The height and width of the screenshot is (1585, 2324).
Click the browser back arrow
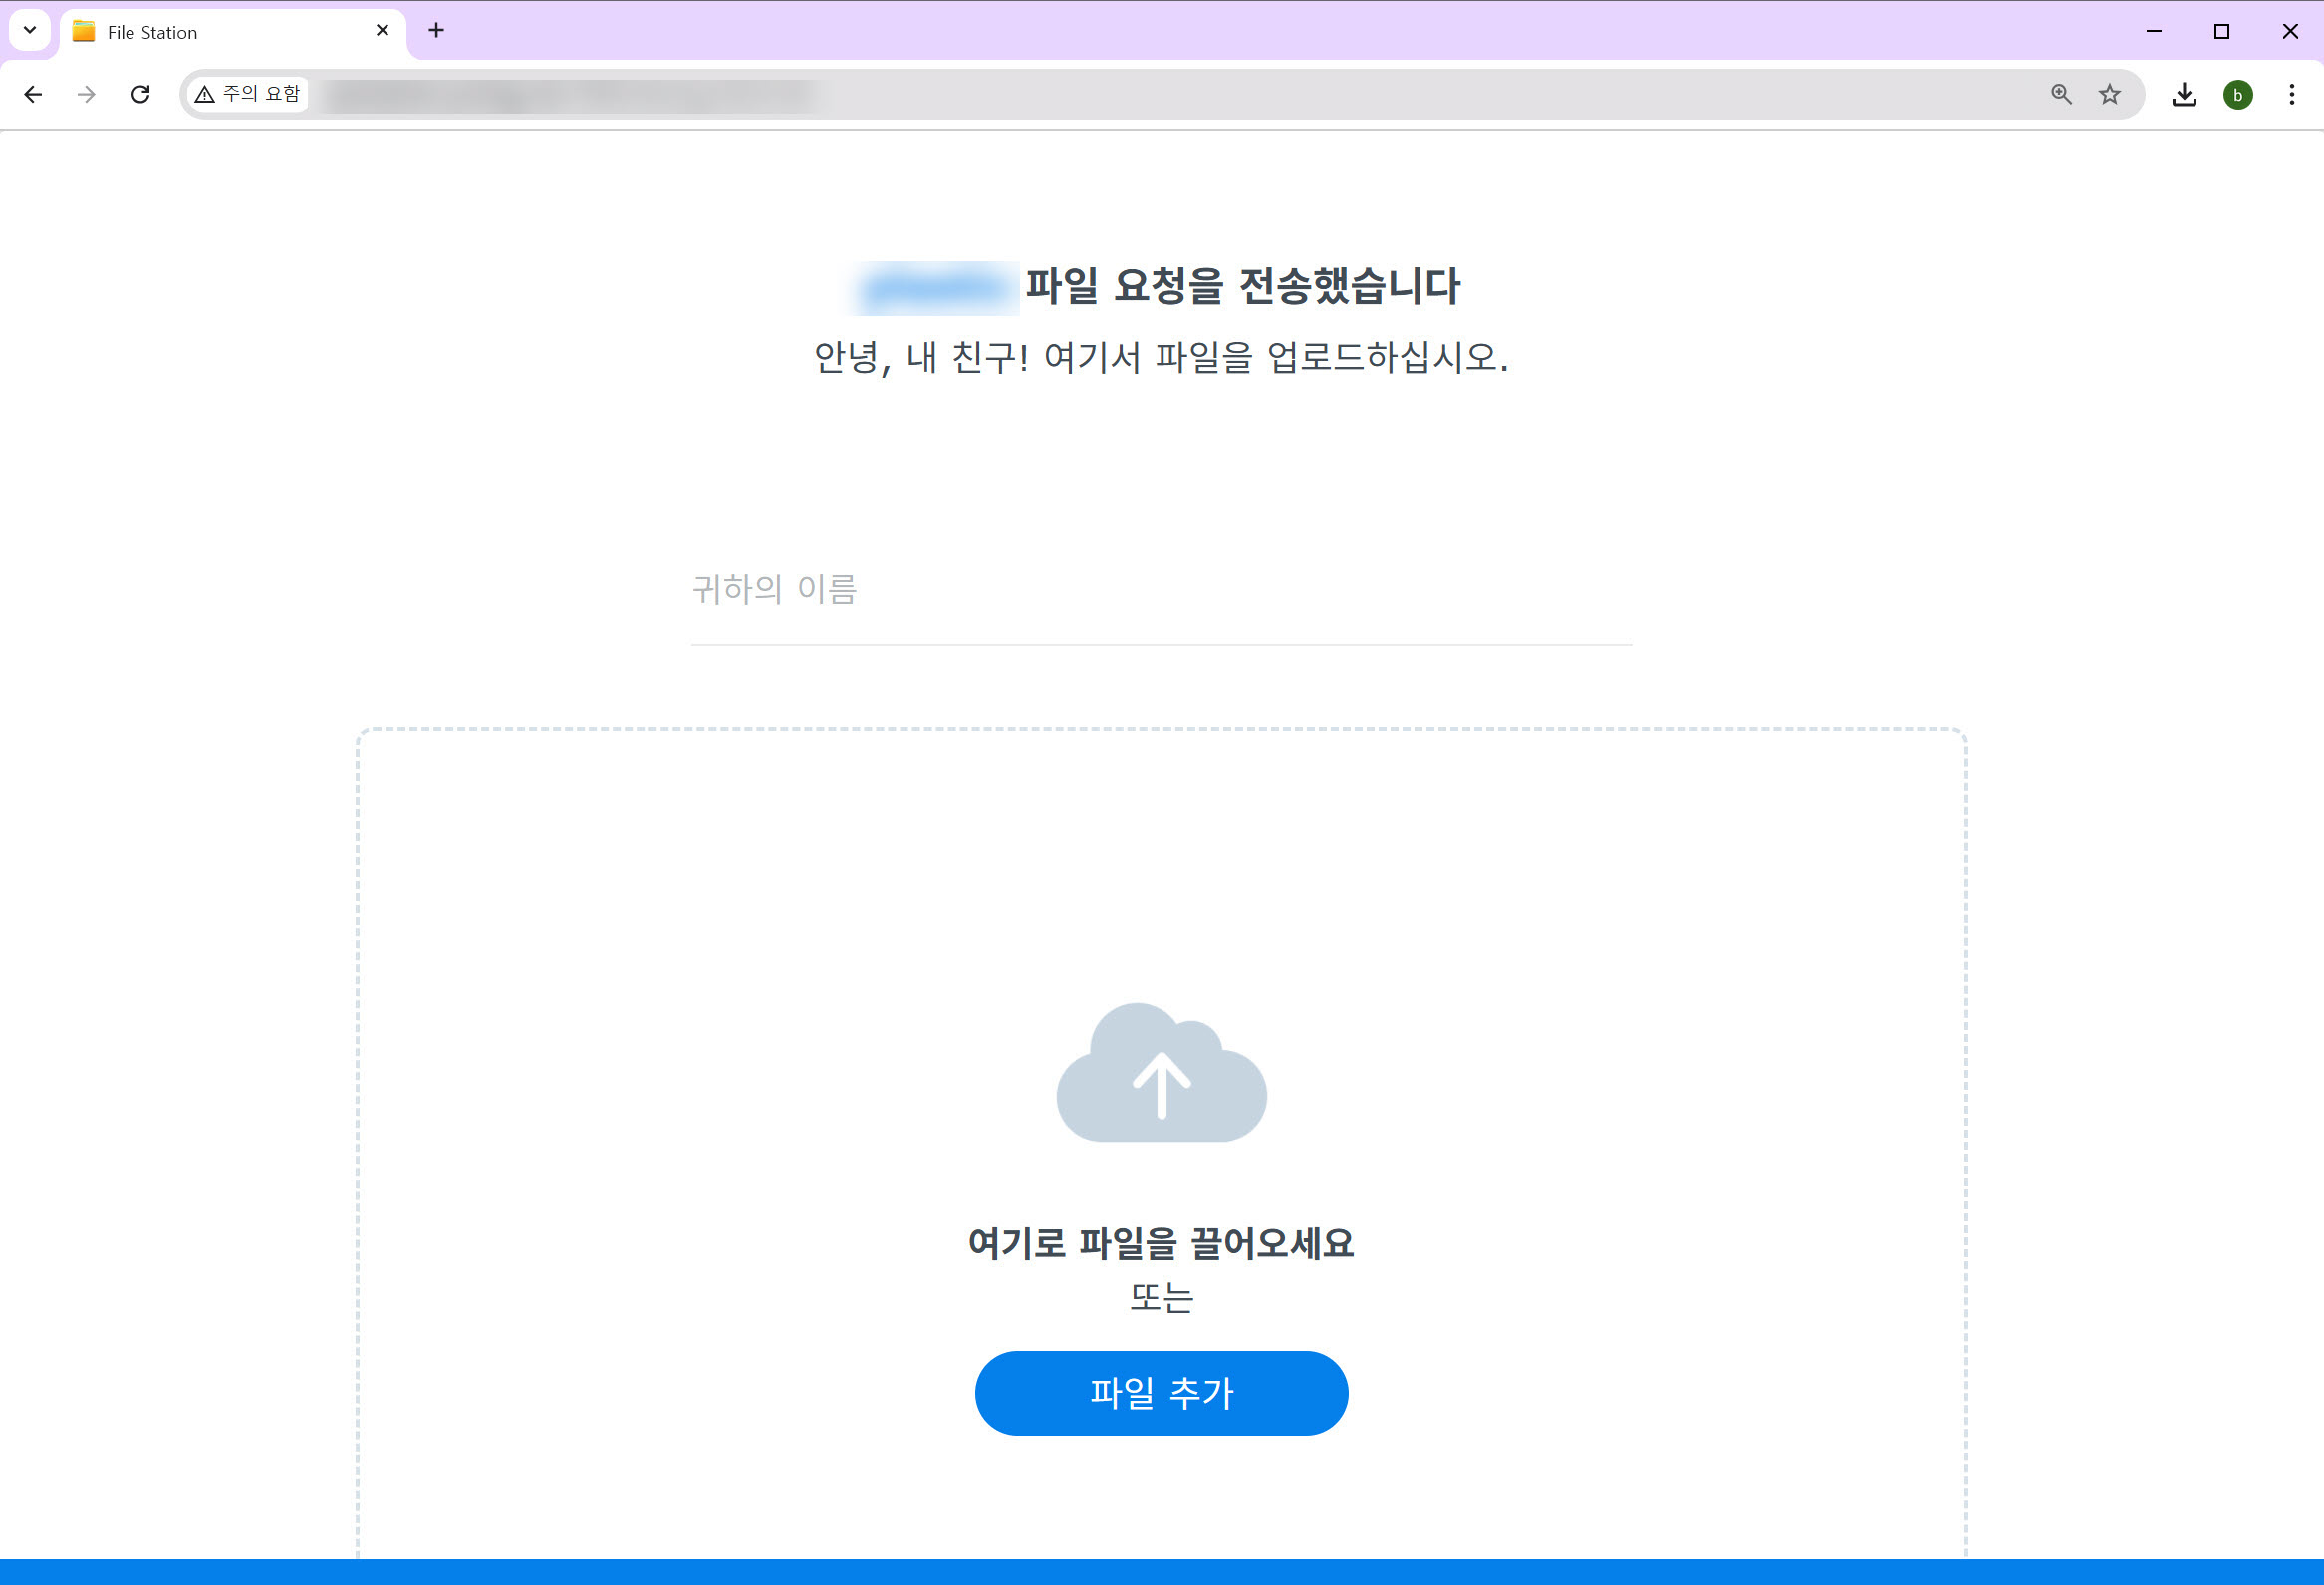[33, 94]
